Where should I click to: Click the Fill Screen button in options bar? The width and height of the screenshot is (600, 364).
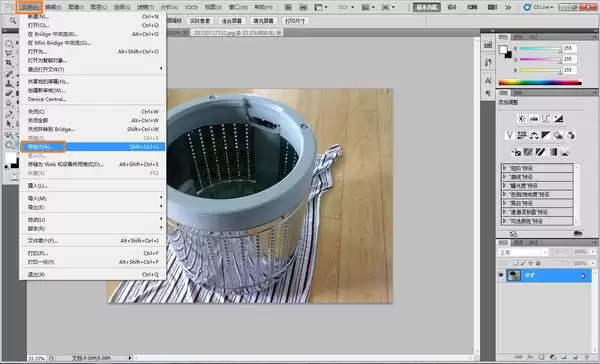click(263, 21)
